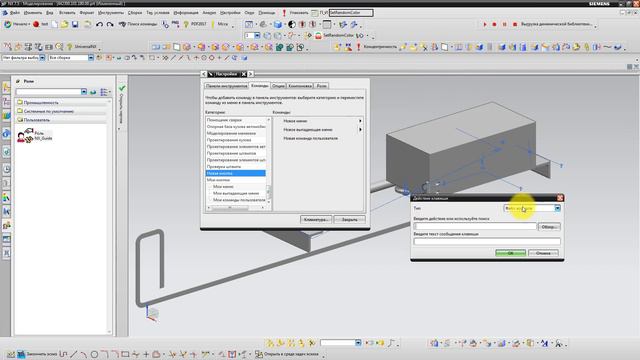640x360 pixels.
Task: Click the Клавиатура... button
Action: tap(316, 220)
